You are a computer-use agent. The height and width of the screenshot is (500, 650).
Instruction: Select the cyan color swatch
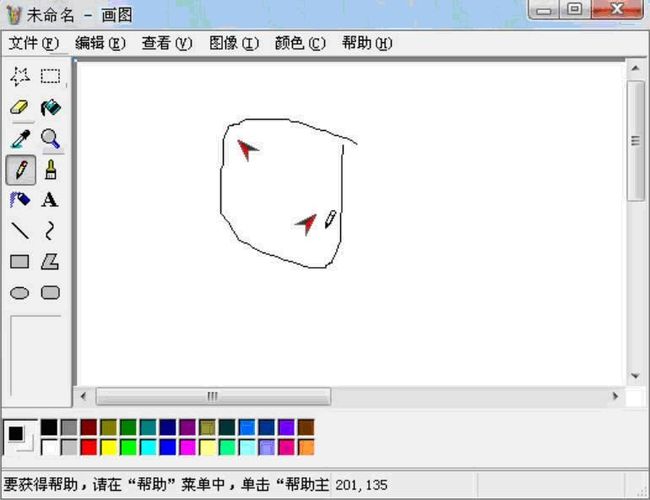tap(148, 447)
